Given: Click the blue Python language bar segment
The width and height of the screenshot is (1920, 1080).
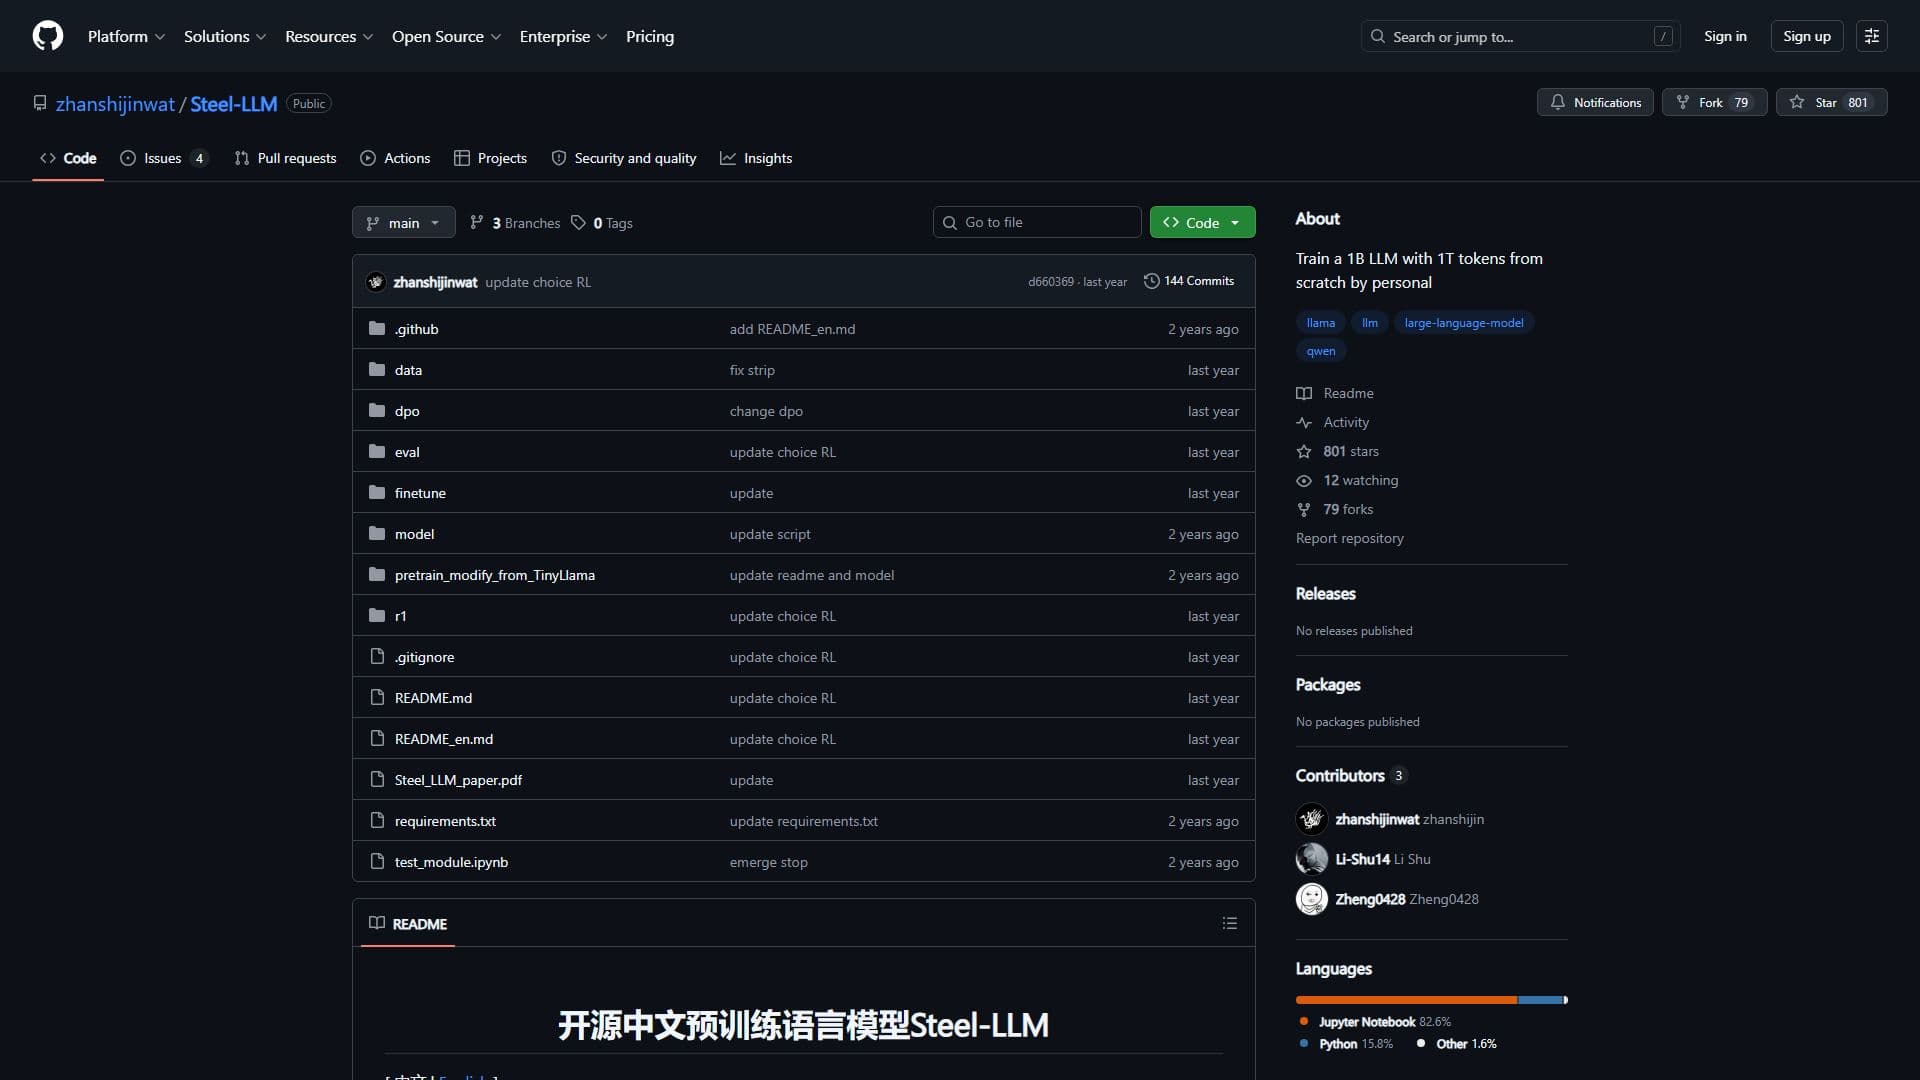Looking at the screenshot, I should [x=1540, y=1000].
